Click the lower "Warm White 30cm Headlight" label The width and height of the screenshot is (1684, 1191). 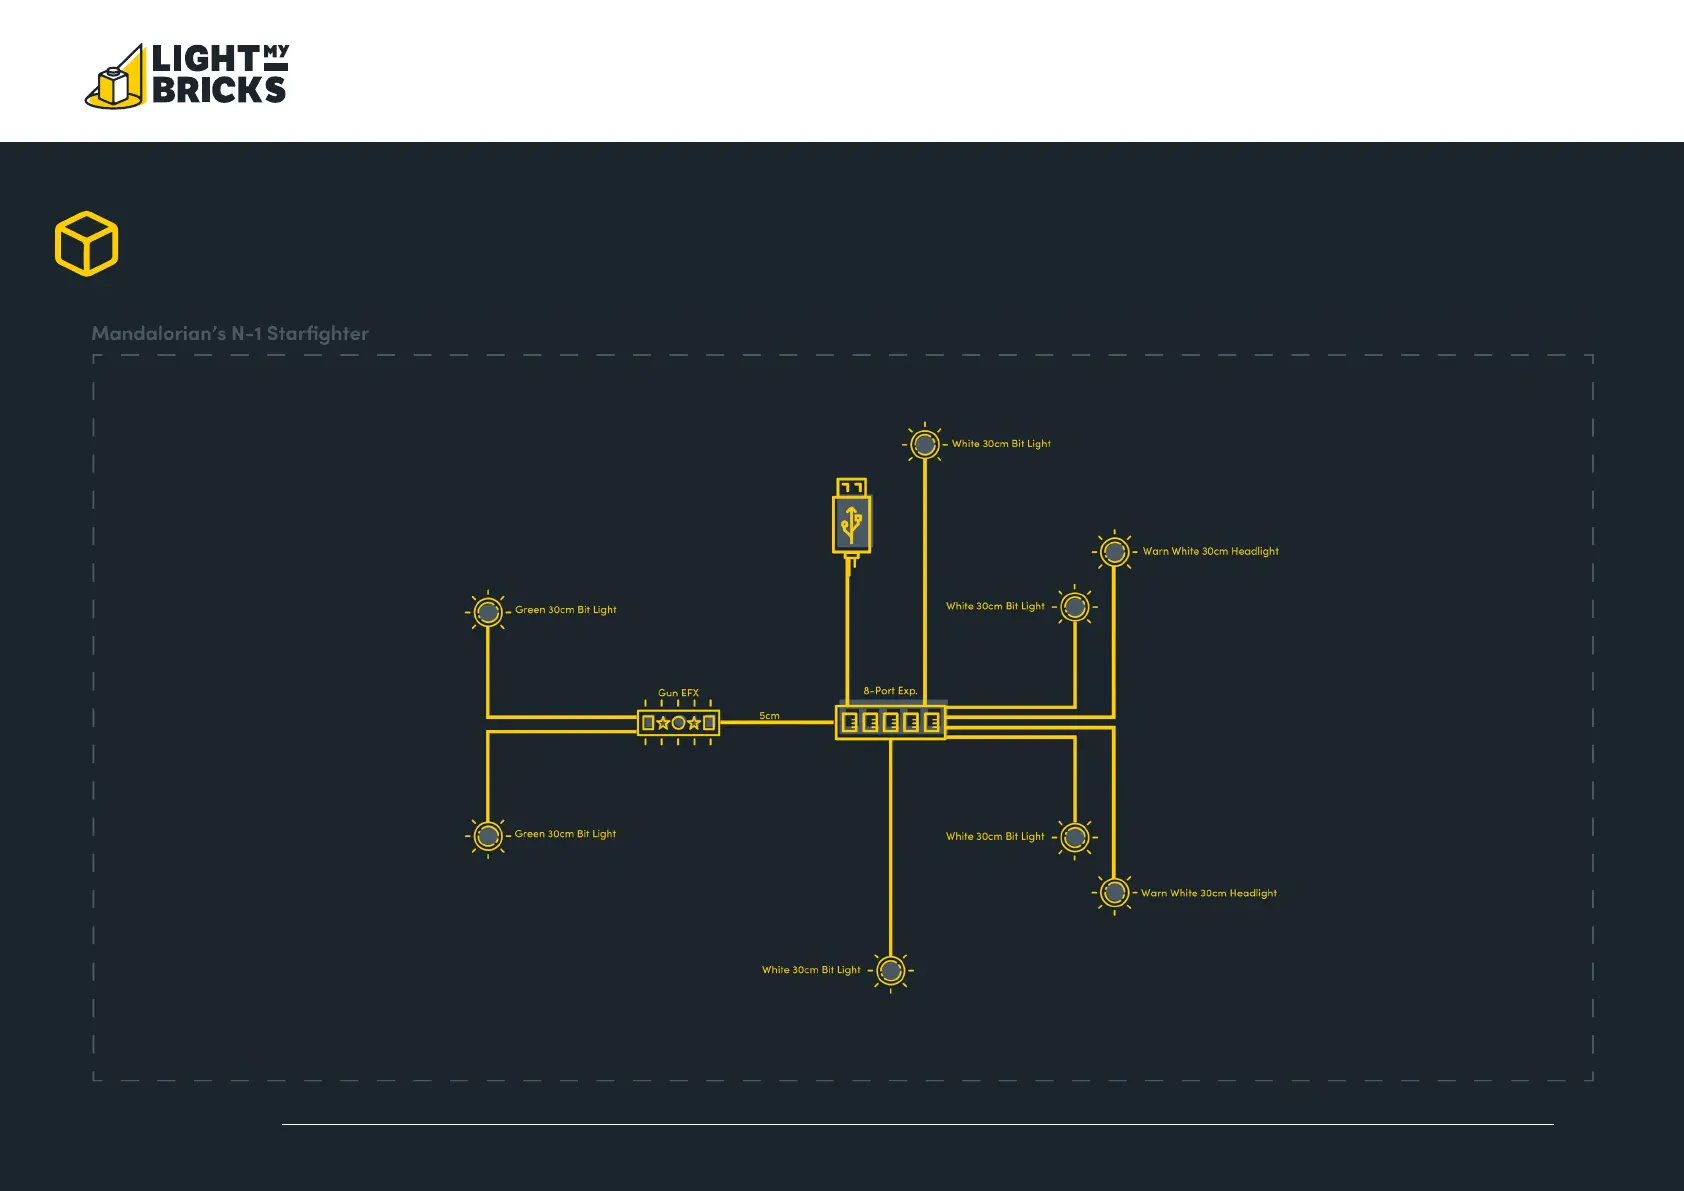(1209, 893)
